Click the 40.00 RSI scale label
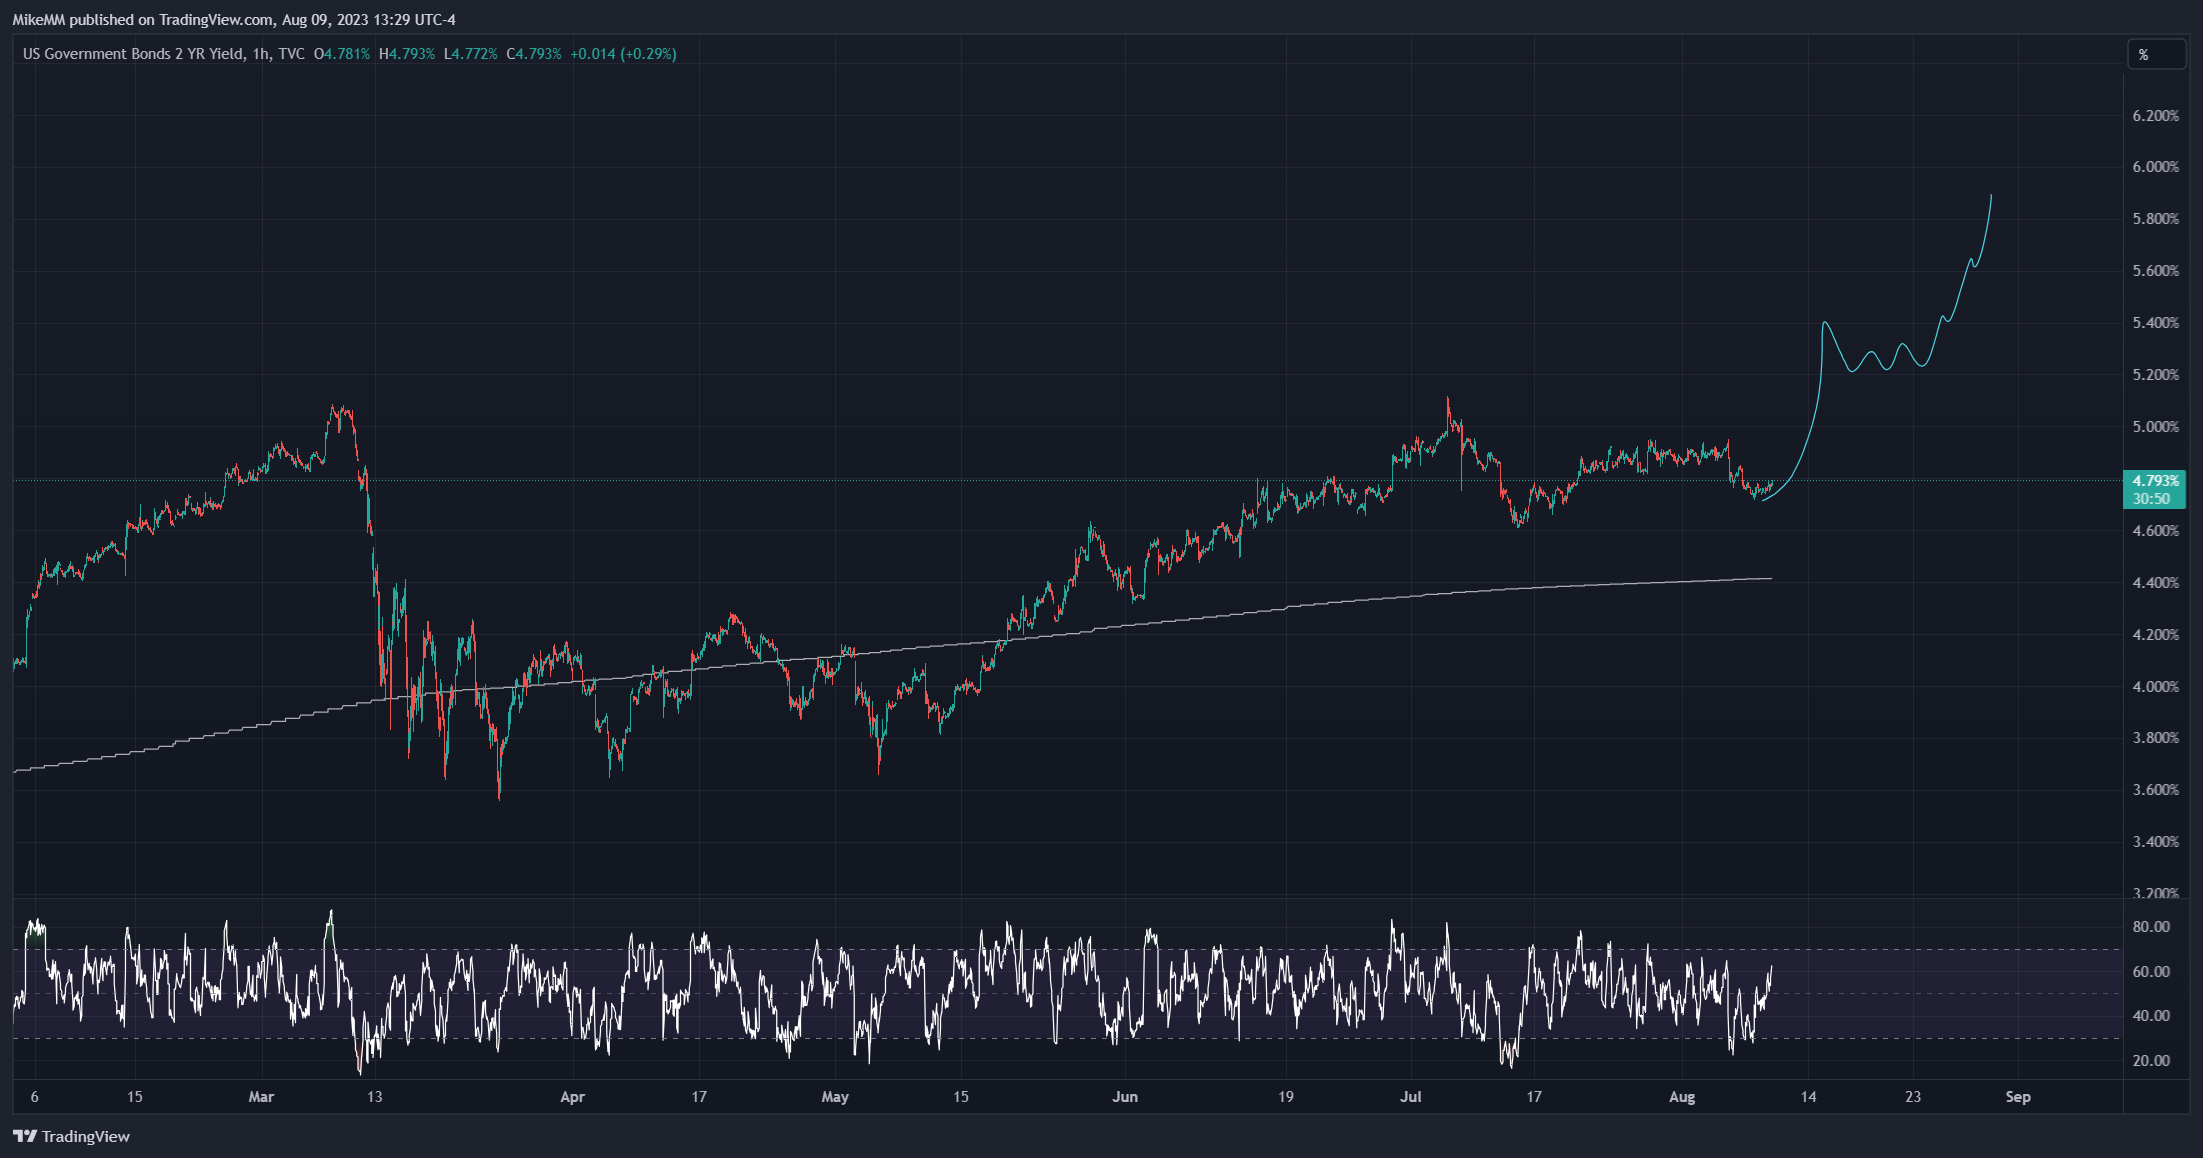The image size is (2203, 1158). [x=2151, y=1016]
